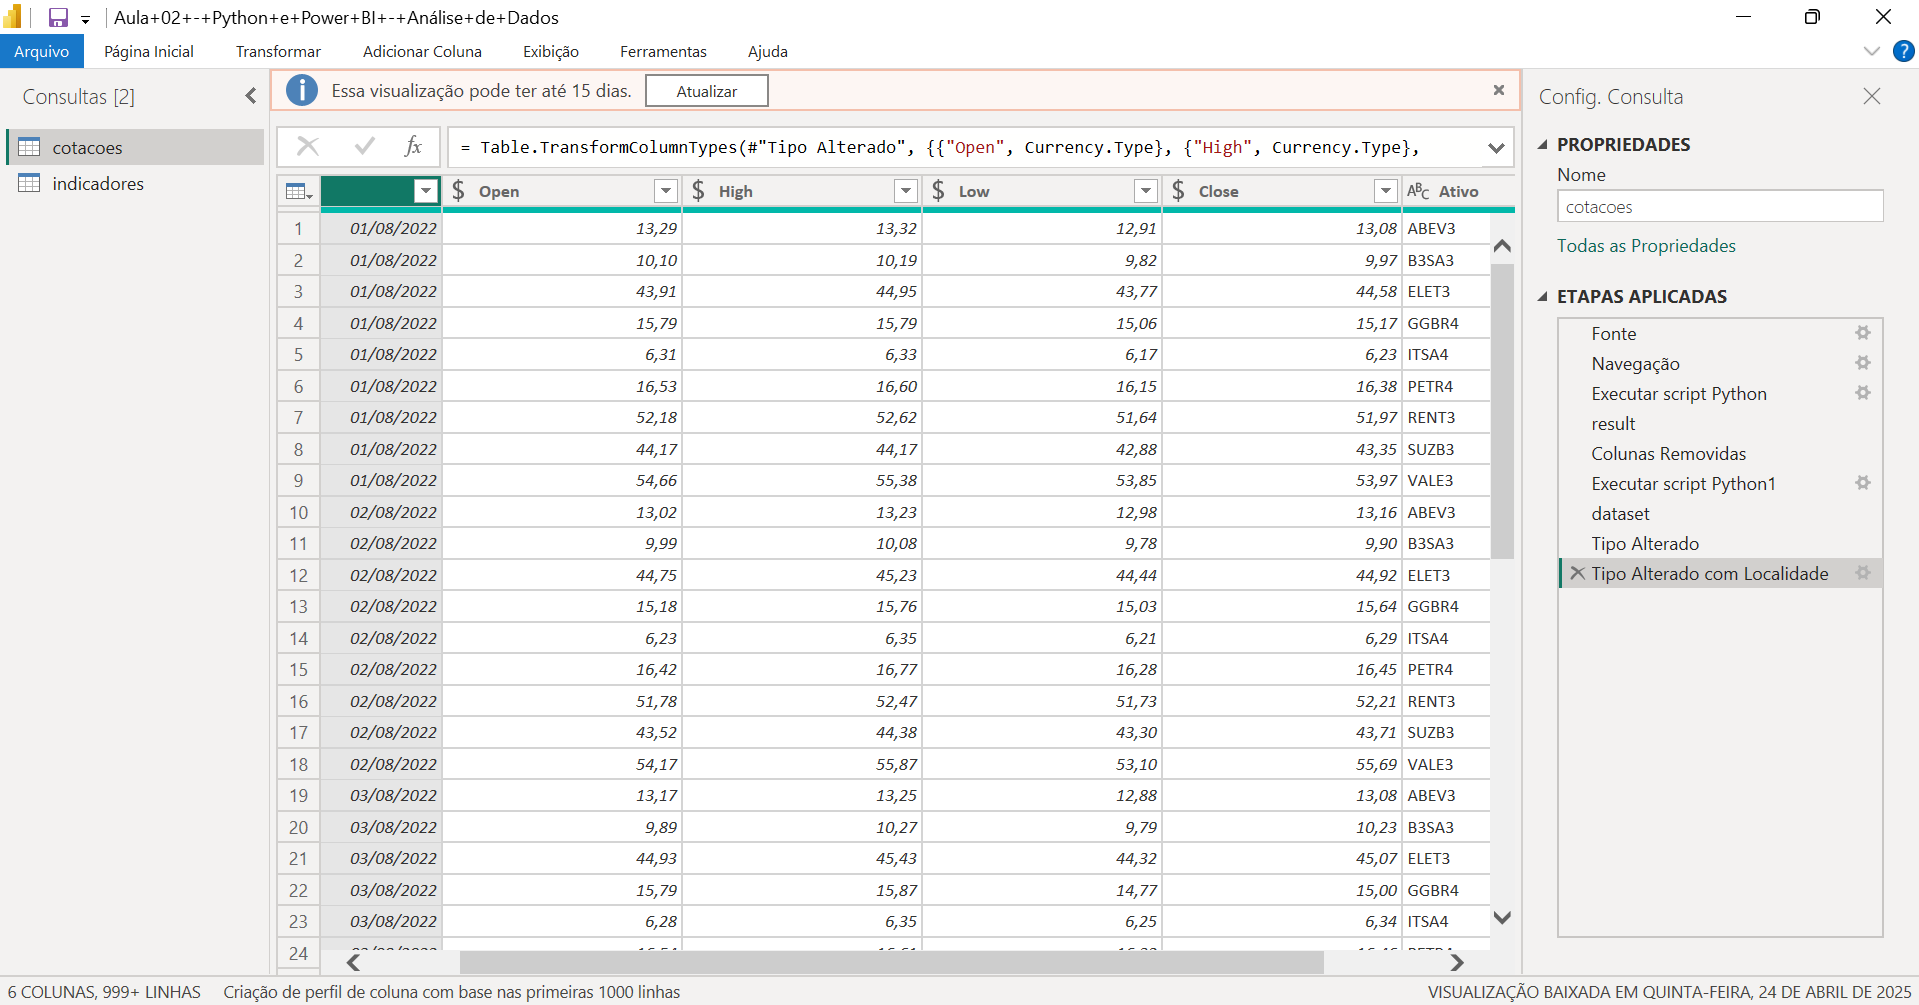Collapse the PROPRIEDADES section

click(x=1543, y=145)
